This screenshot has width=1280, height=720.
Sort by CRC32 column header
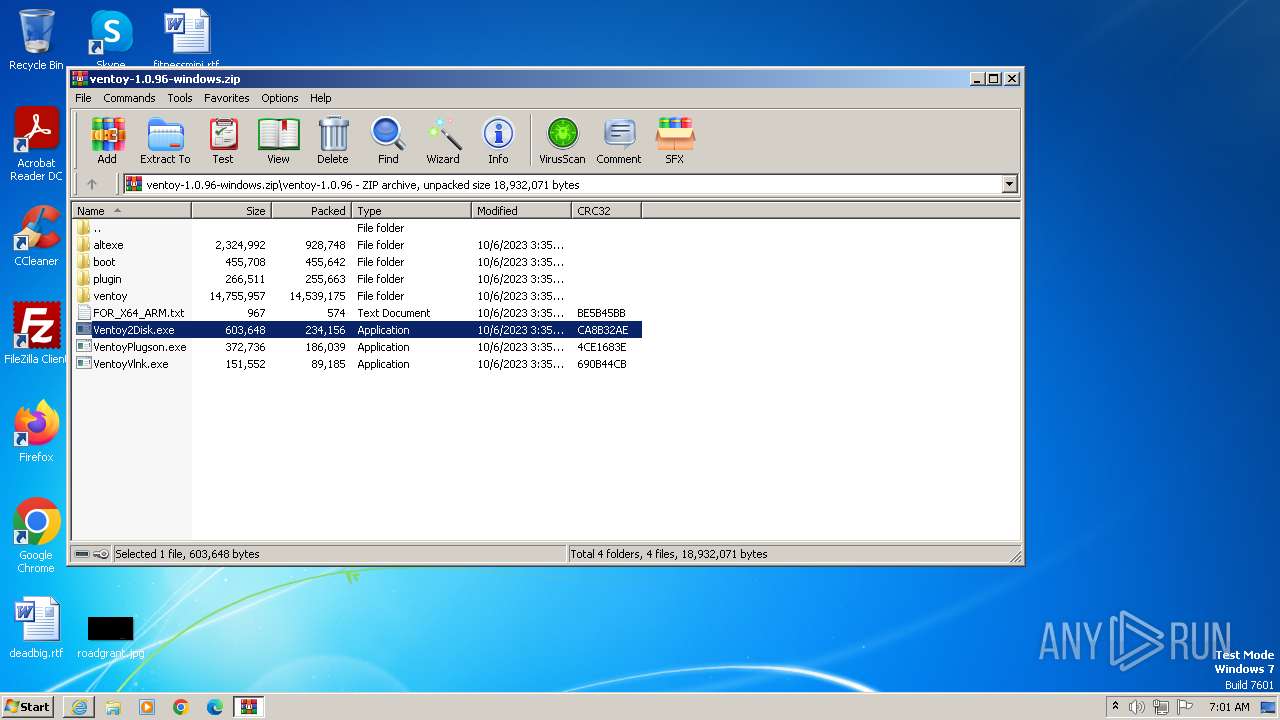[x=607, y=211]
